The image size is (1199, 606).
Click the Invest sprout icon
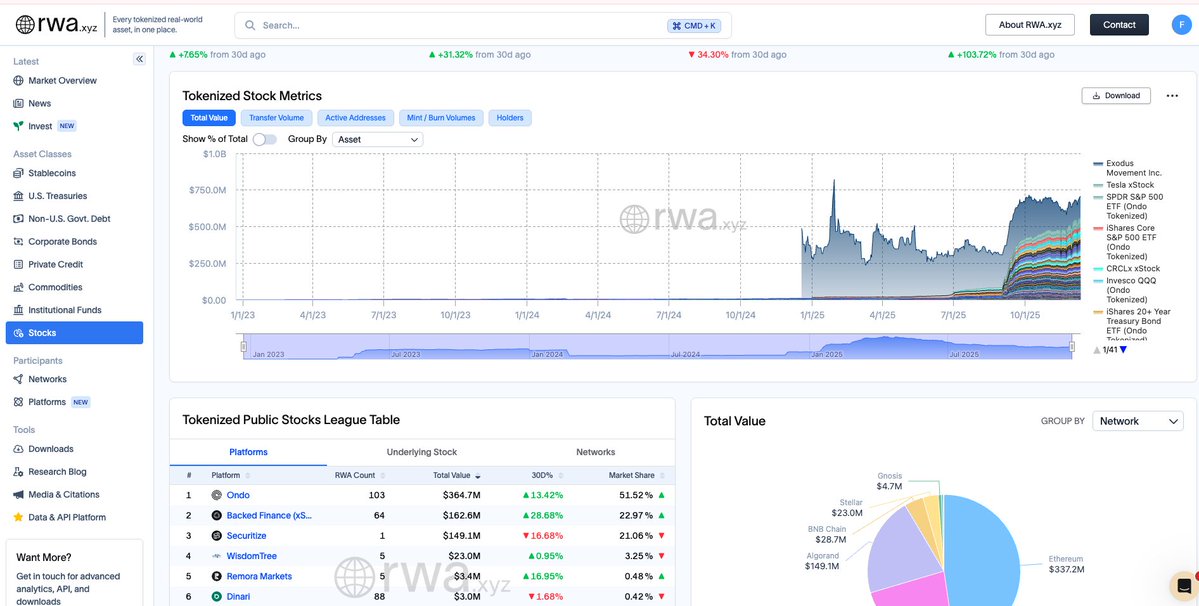tap(18, 126)
